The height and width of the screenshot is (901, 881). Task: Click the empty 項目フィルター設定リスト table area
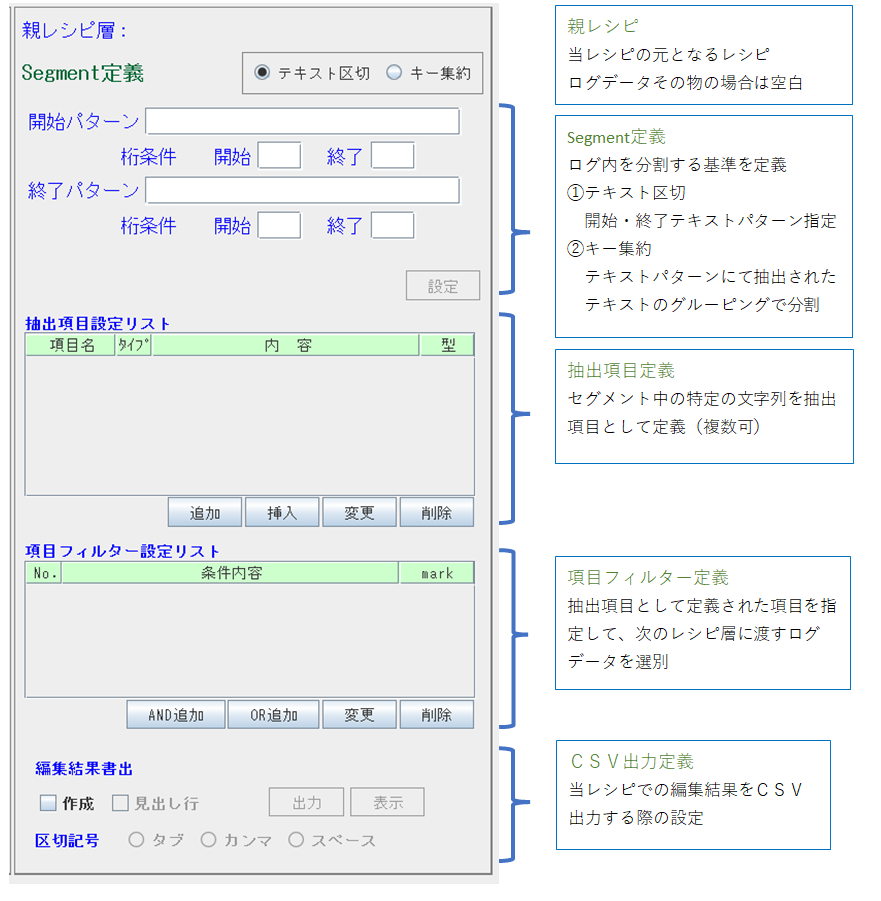pyautogui.click(x=249, y=640)
